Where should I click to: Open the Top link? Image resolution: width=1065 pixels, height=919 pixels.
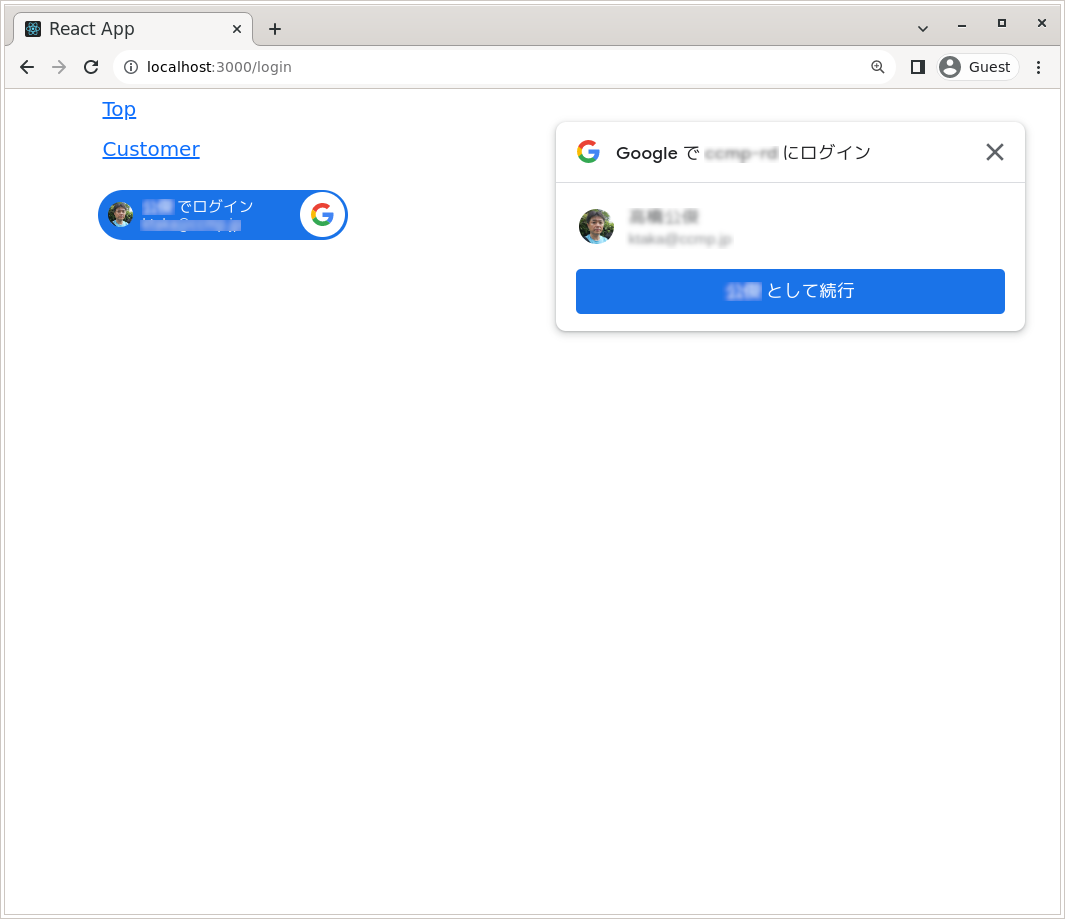coord(119,109)
